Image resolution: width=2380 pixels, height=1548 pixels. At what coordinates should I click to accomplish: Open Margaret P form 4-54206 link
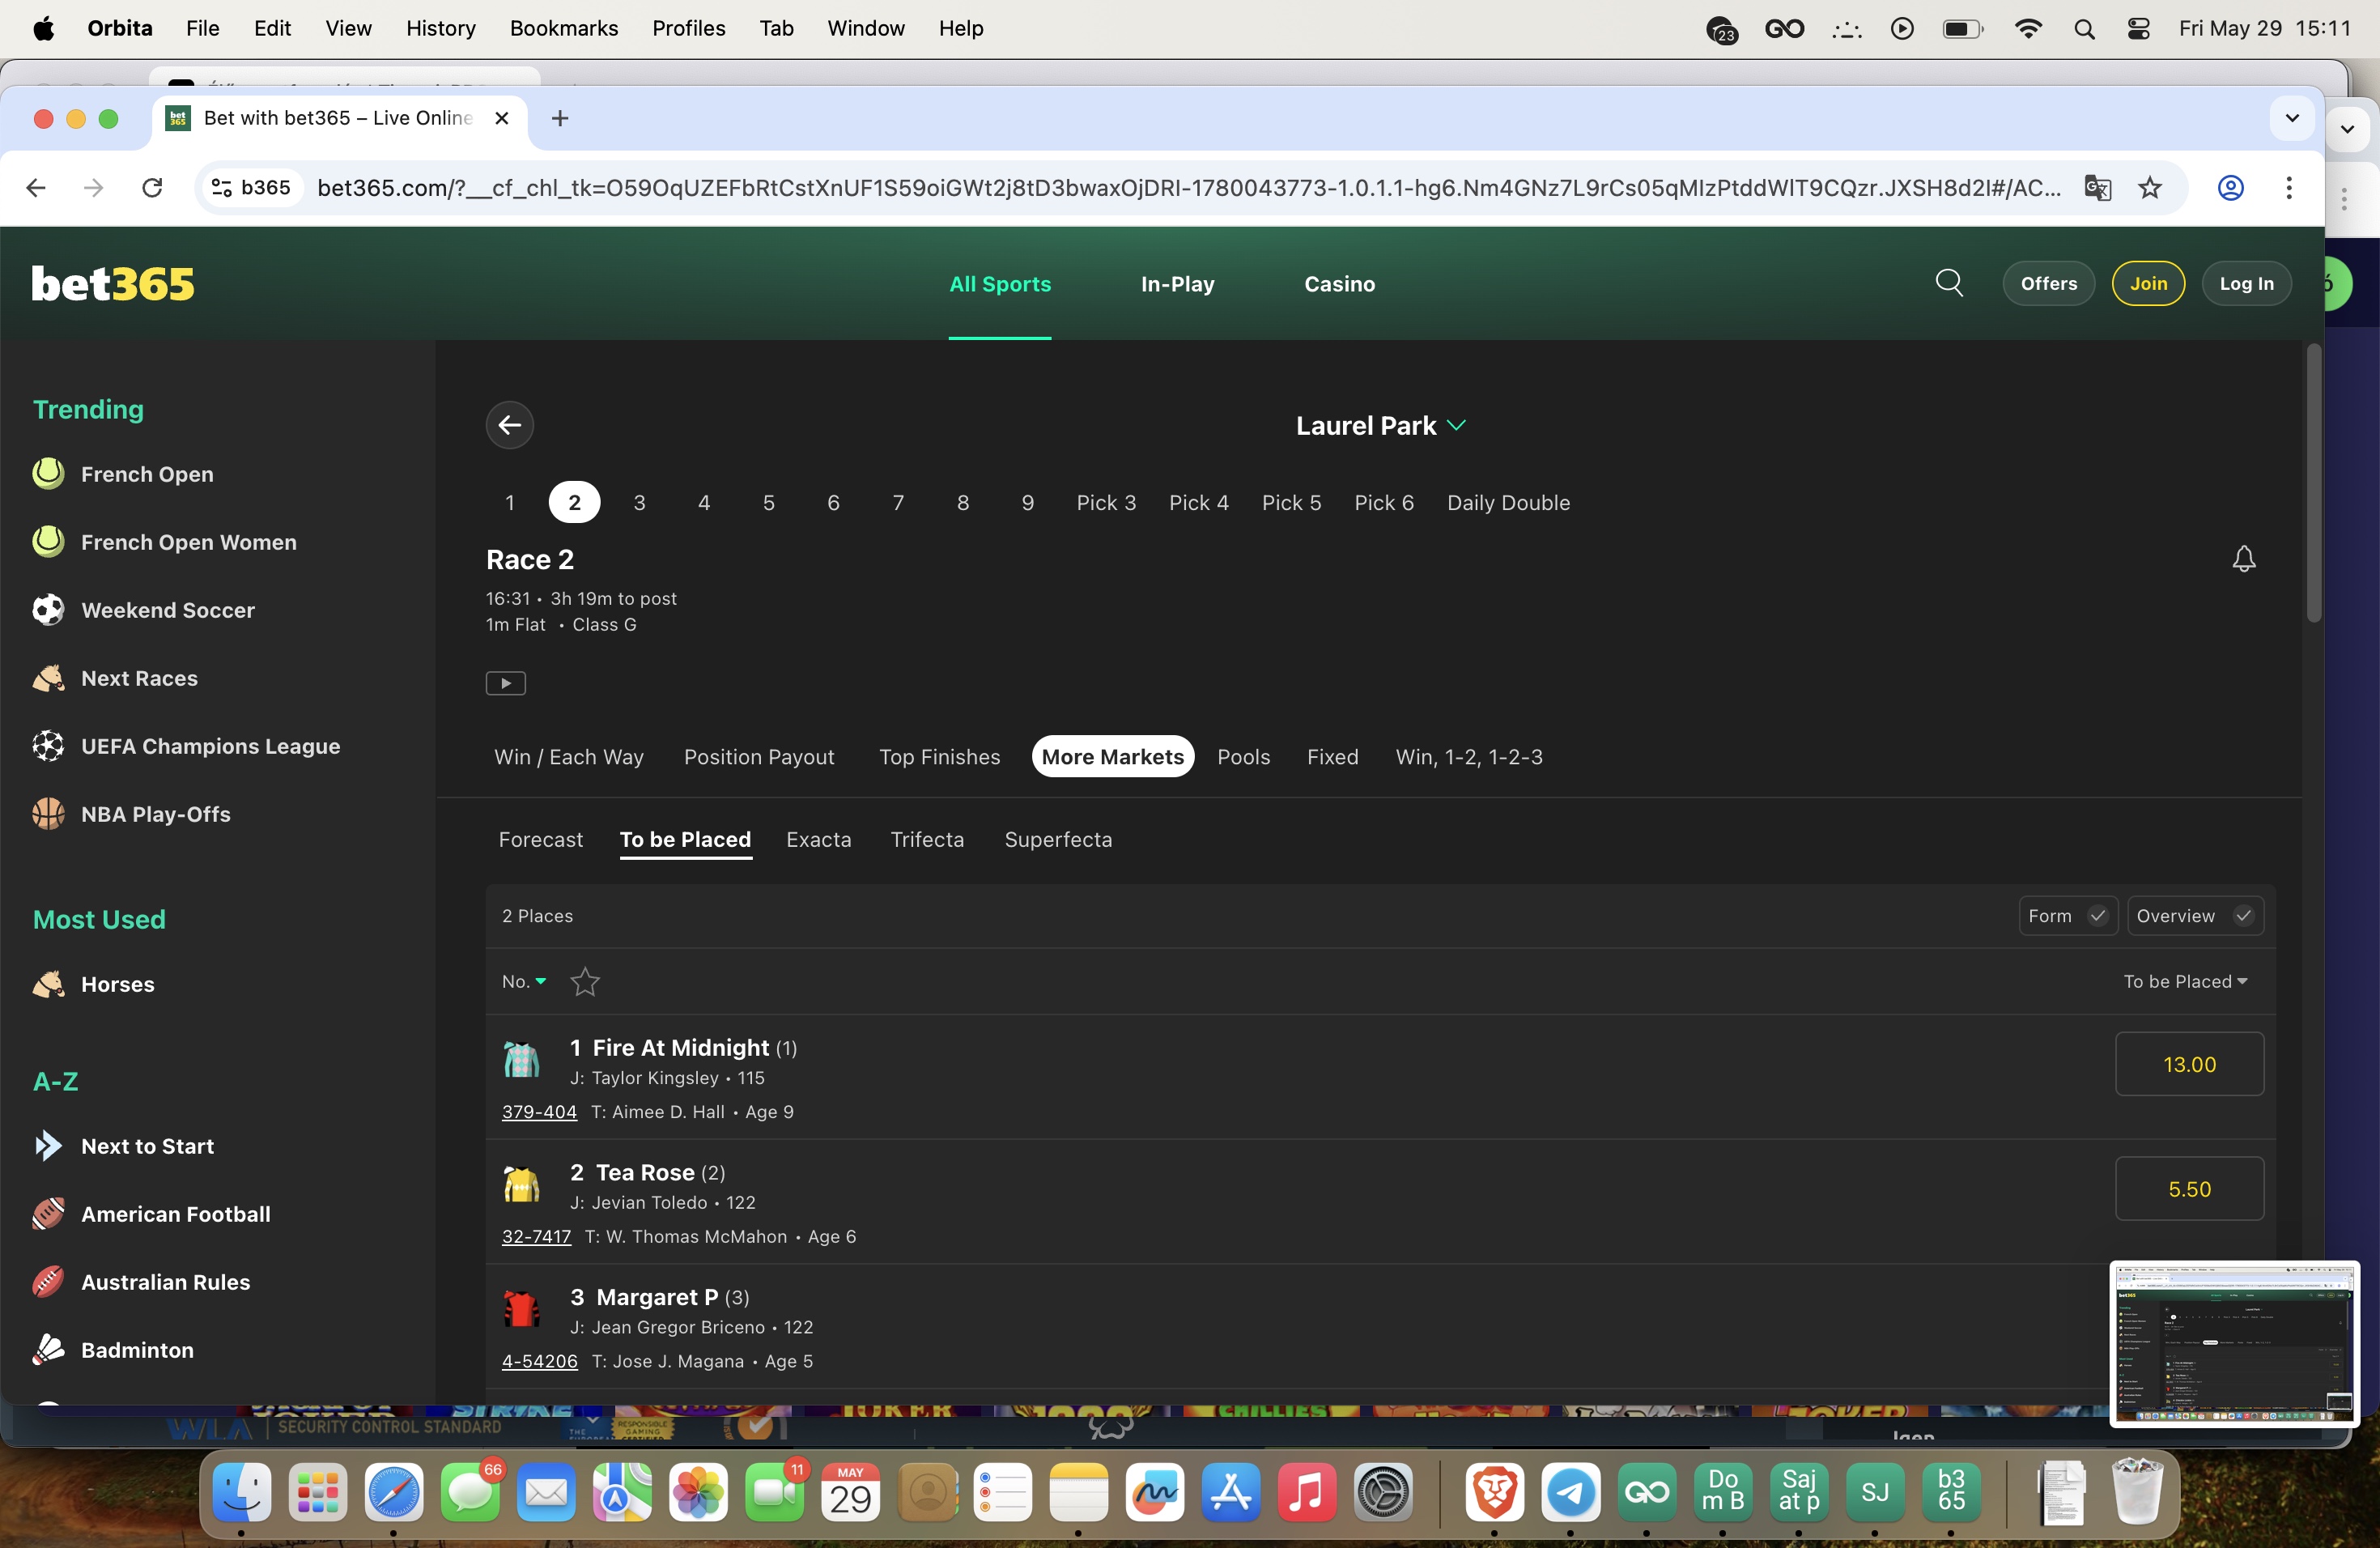tap(539, 1361)
